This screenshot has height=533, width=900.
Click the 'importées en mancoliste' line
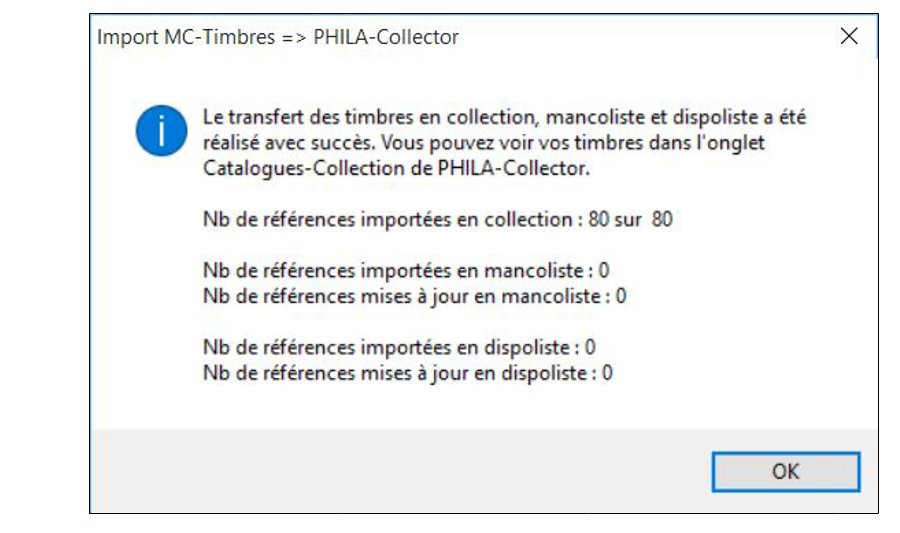pos(406,271)
